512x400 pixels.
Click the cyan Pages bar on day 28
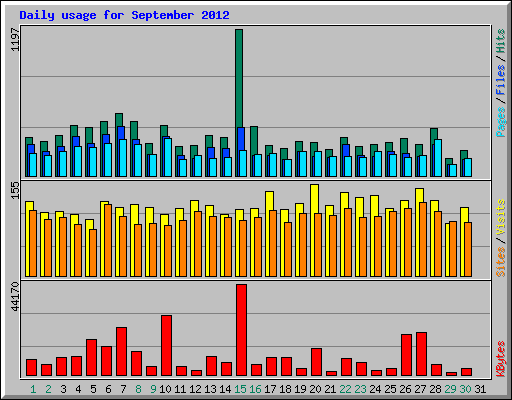click(438, 158)
